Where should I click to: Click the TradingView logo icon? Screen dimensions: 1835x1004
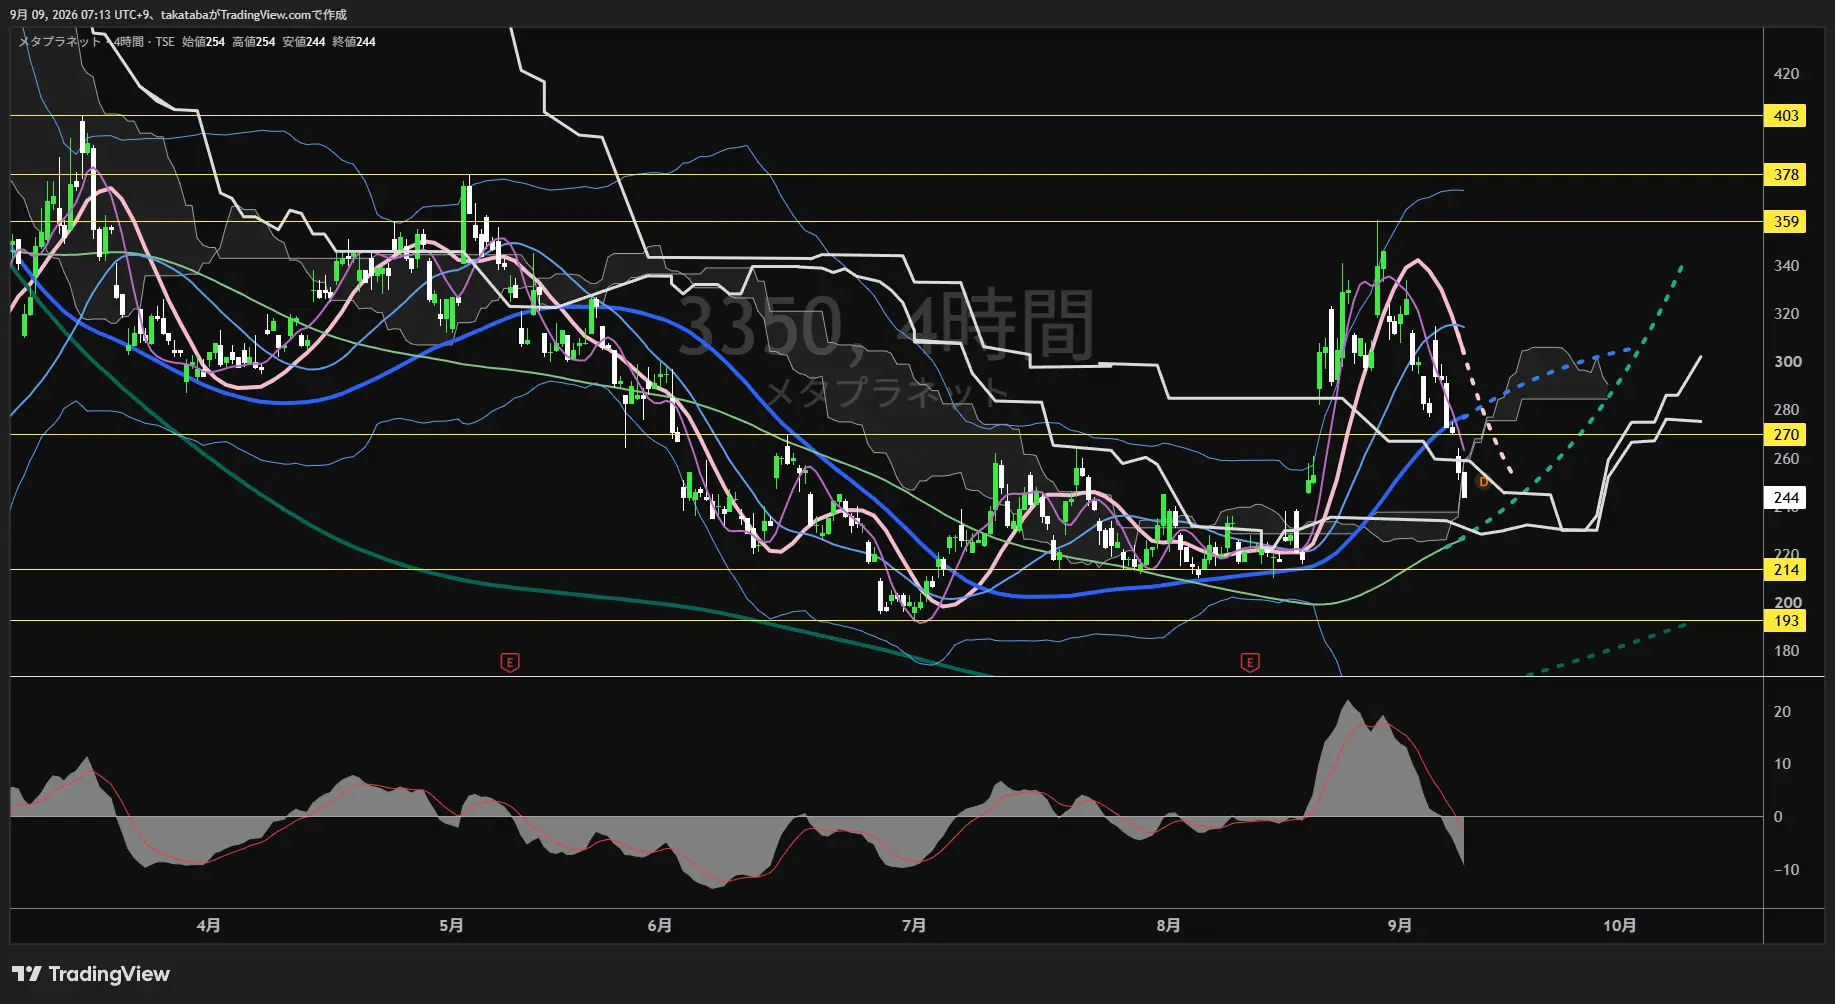point(27,974)
